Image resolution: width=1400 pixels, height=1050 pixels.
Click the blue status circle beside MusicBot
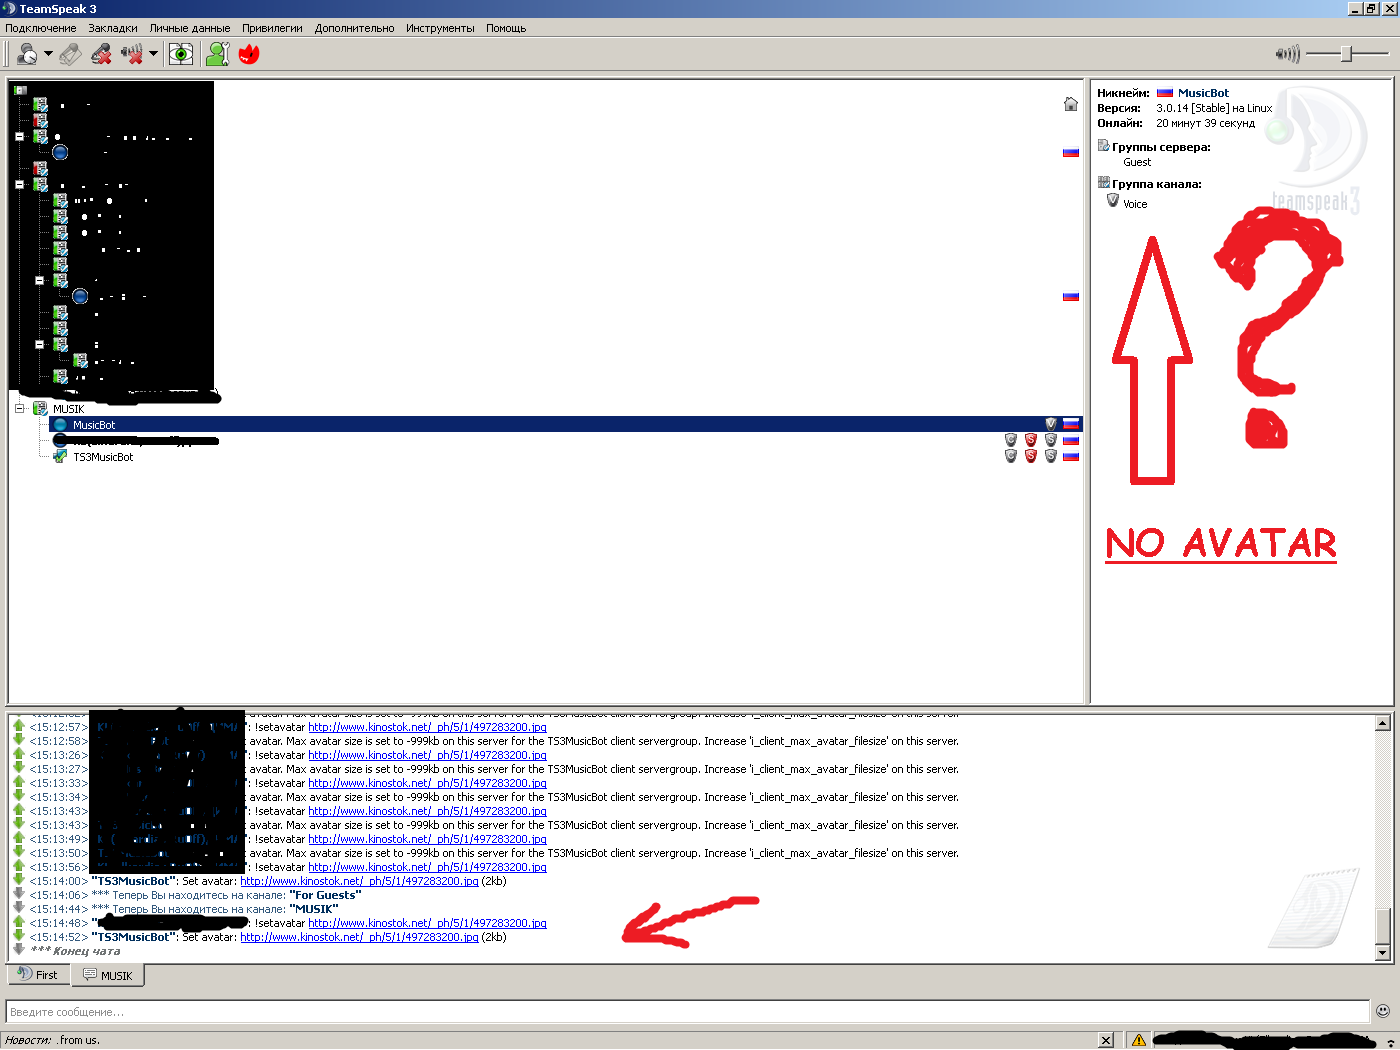pyautogui.click(x=61, y=425)
